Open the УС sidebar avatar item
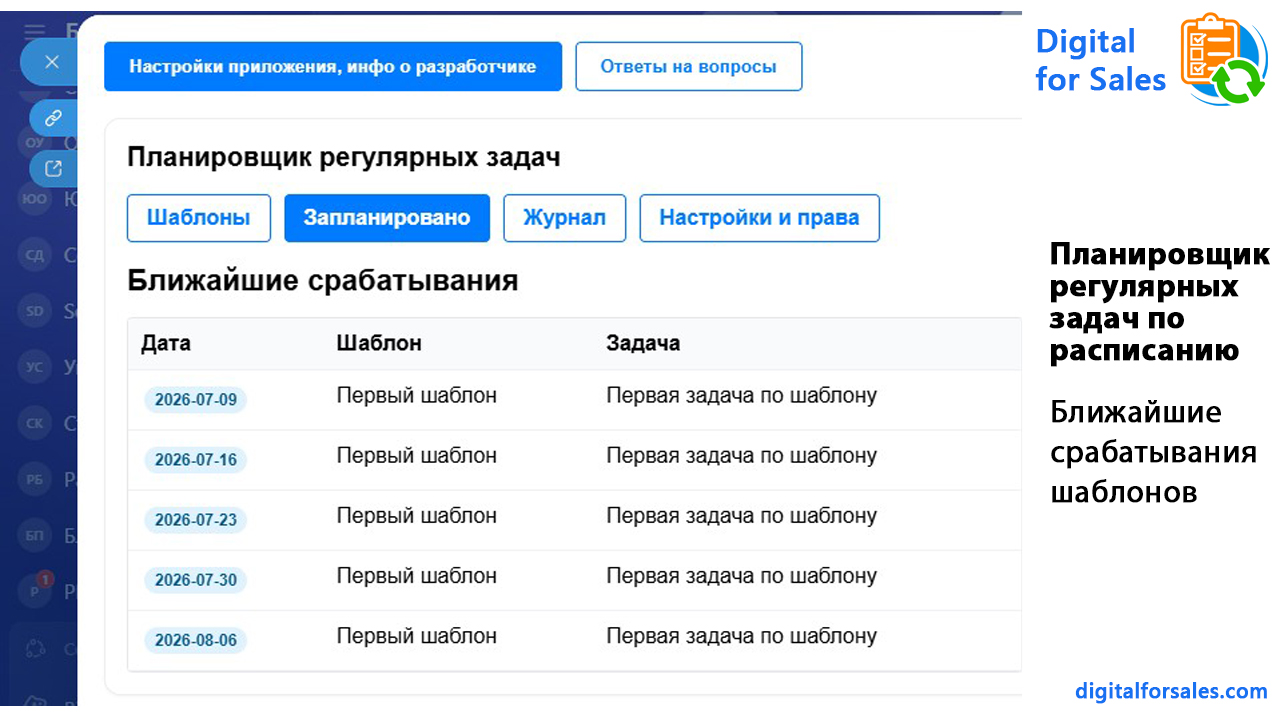This screenshot has width=1280, height=720. pos(34,367)
